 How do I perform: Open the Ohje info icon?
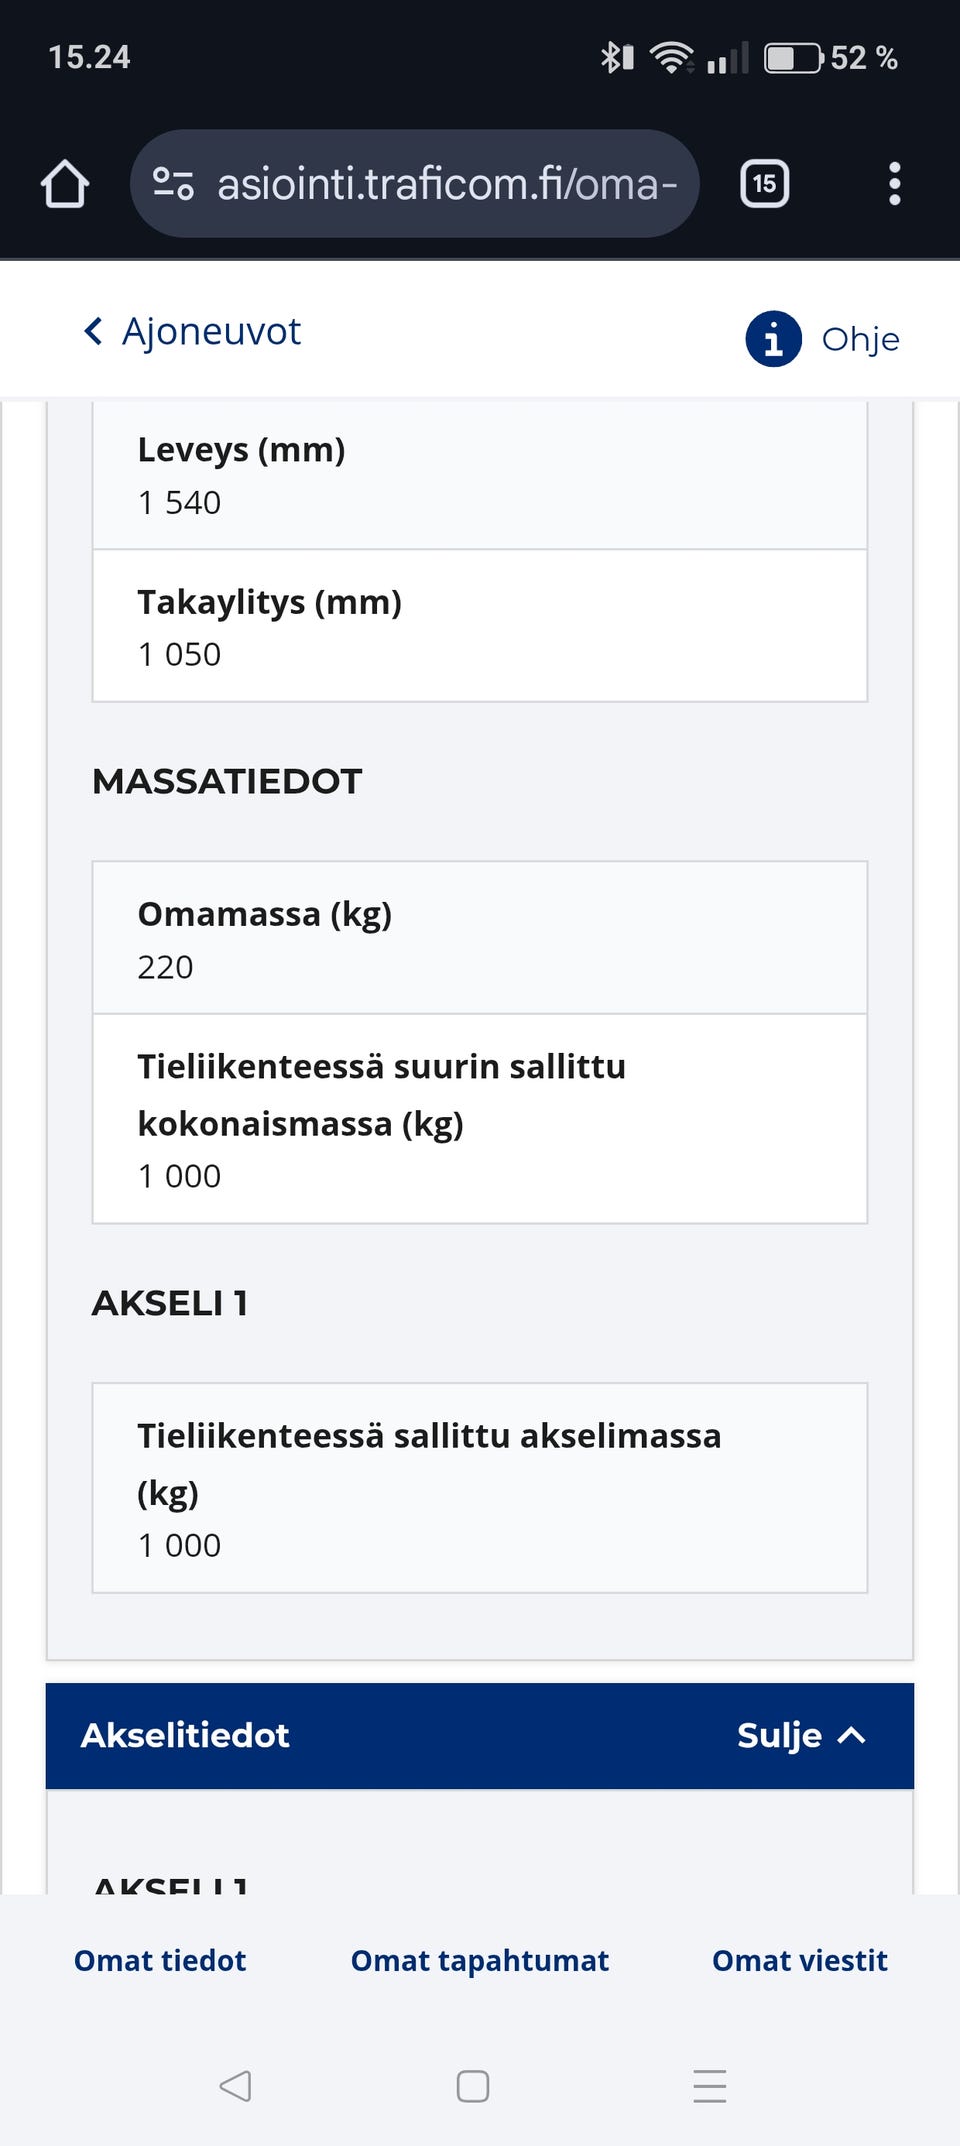(773, 339)
